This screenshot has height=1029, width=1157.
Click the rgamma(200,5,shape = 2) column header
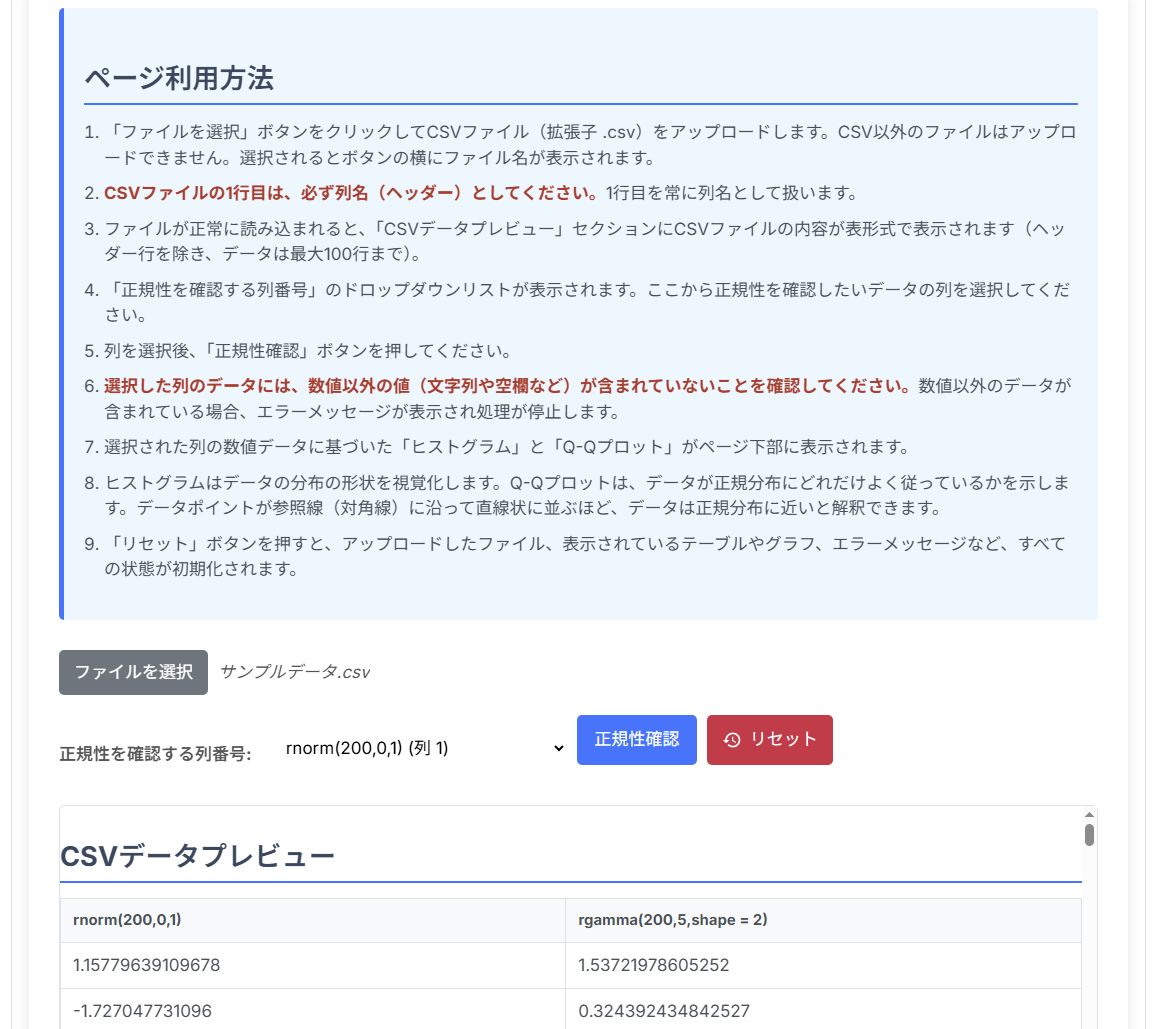823,920
